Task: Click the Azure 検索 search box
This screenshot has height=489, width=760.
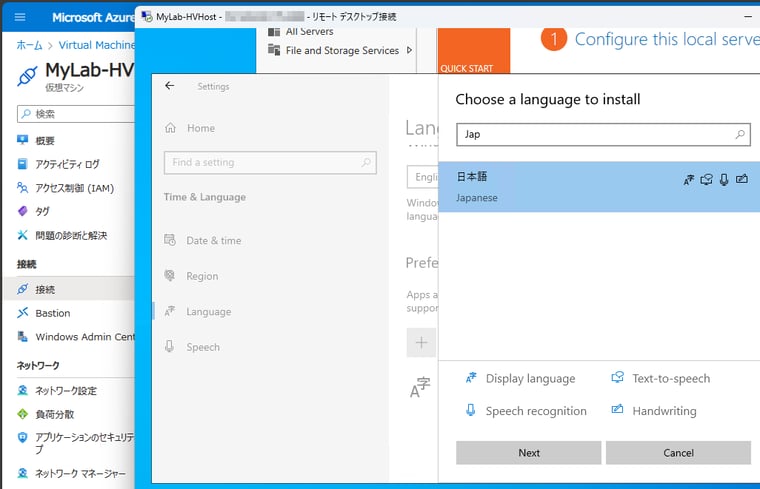Action: coord(80,114)
